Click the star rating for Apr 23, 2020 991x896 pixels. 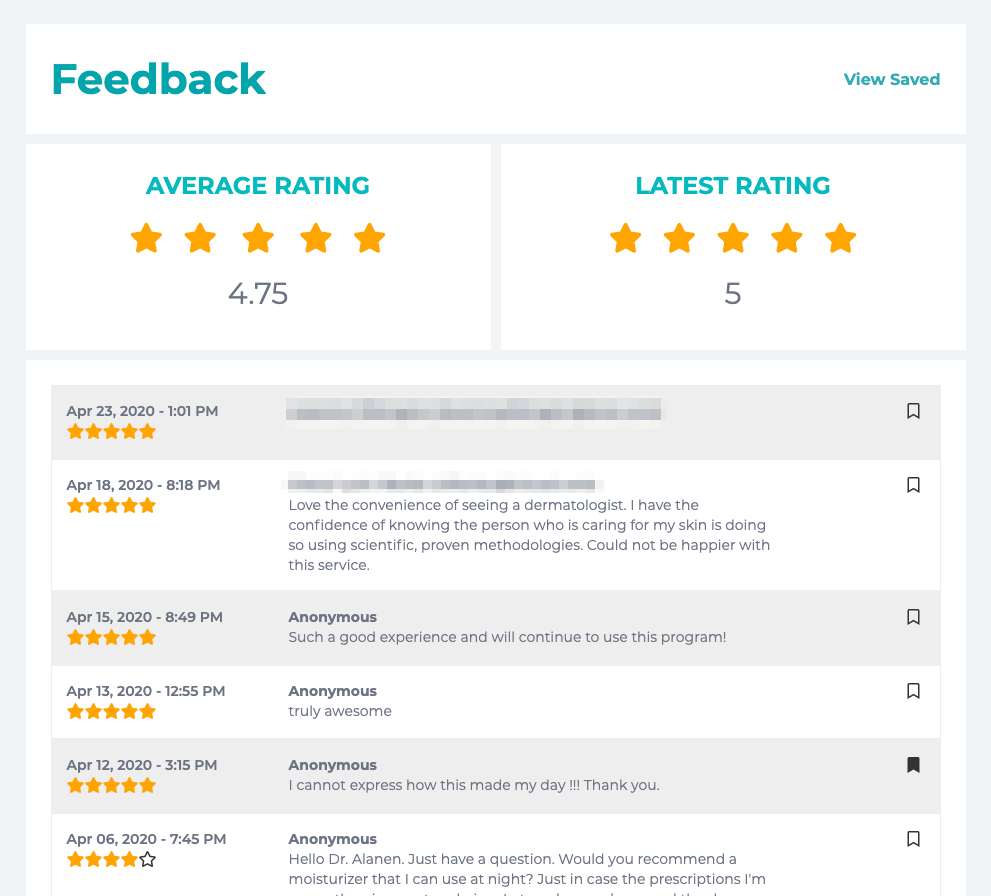(x=111, y=432)
